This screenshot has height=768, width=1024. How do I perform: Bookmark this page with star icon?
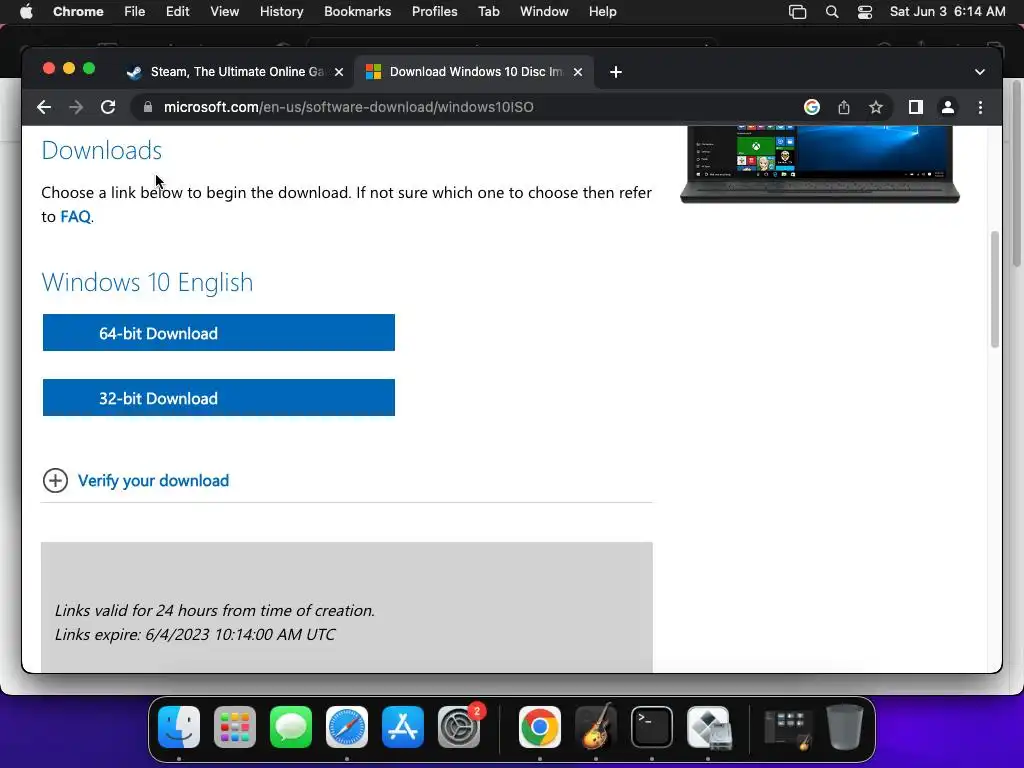tap(876, 107)
